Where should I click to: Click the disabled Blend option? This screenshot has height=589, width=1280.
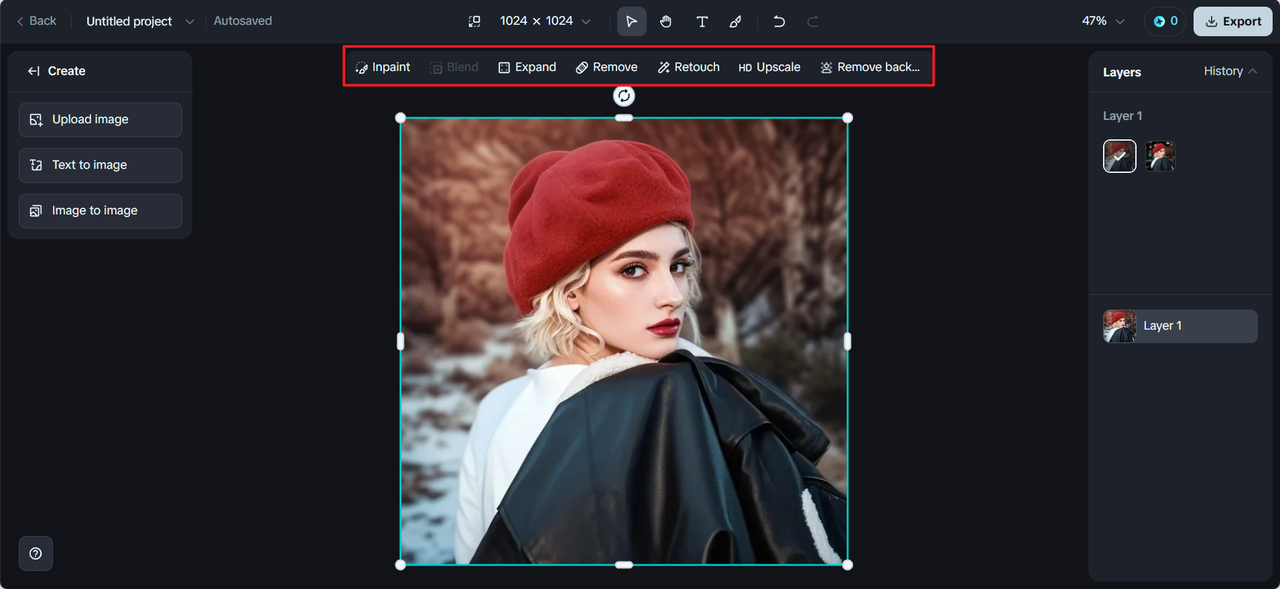454,67
